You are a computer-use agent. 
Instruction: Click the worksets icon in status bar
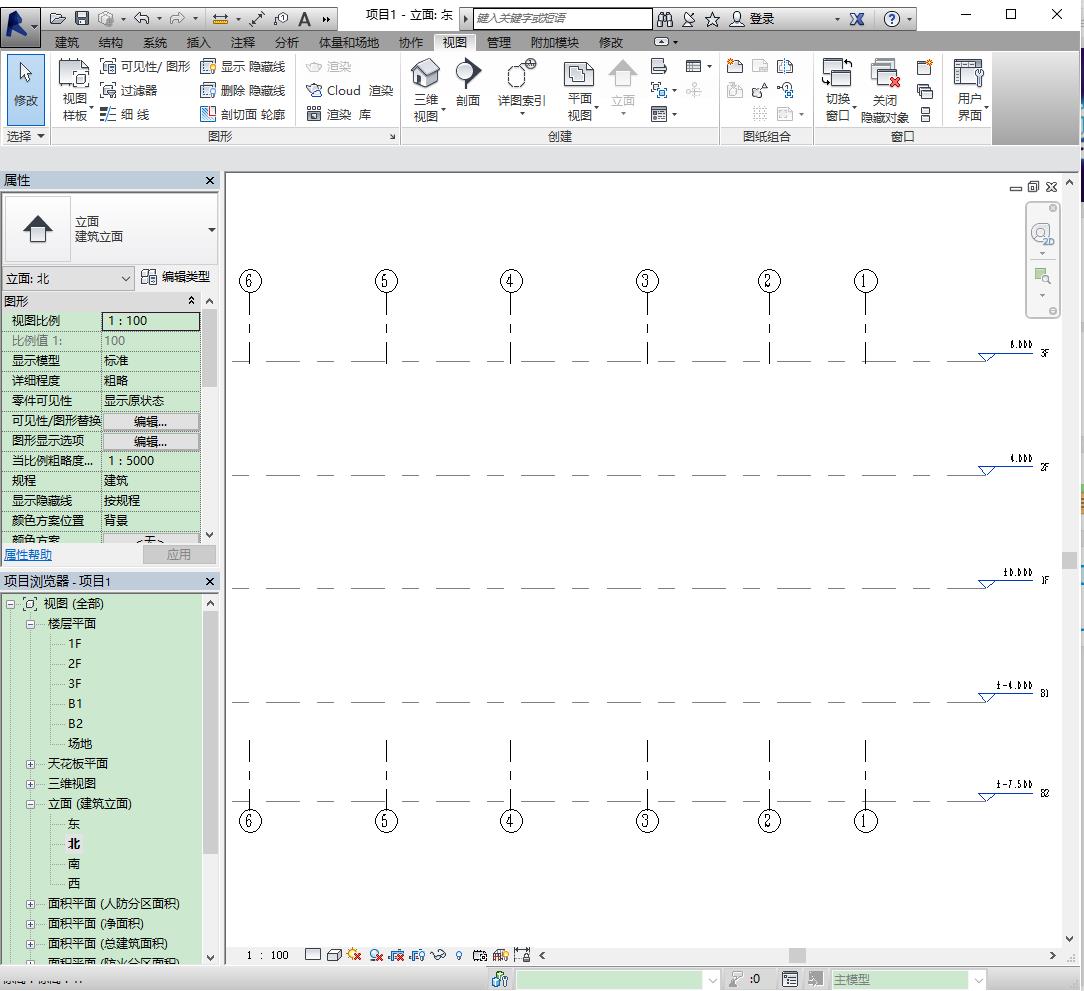pos(499,979)
